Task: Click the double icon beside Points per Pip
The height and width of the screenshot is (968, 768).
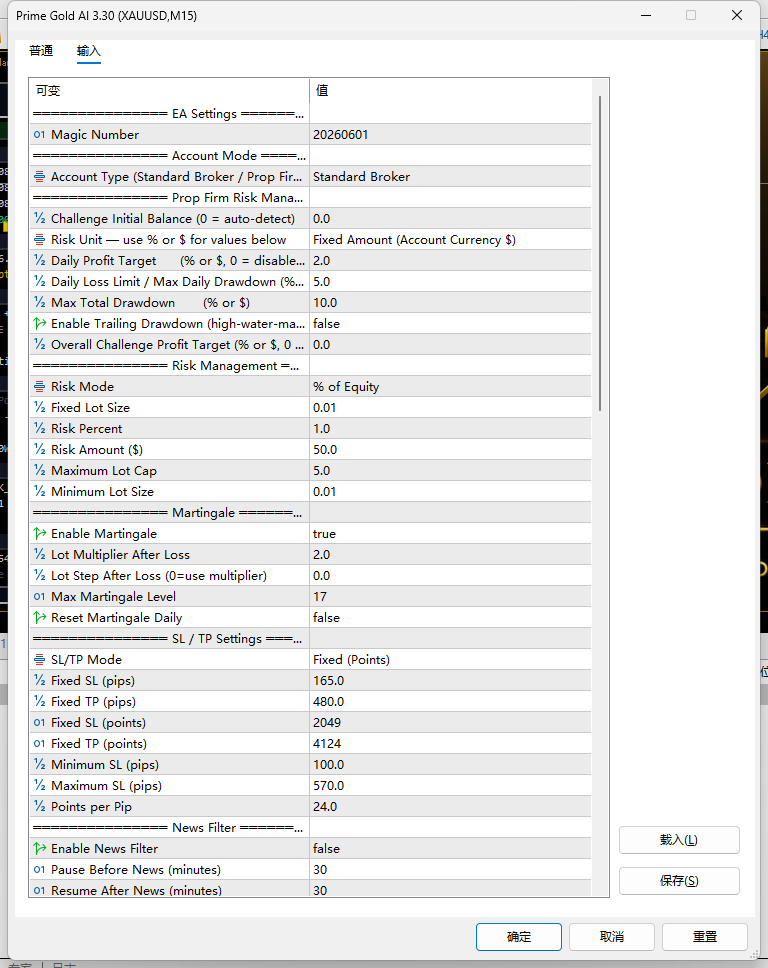Action: pos(40,806)
